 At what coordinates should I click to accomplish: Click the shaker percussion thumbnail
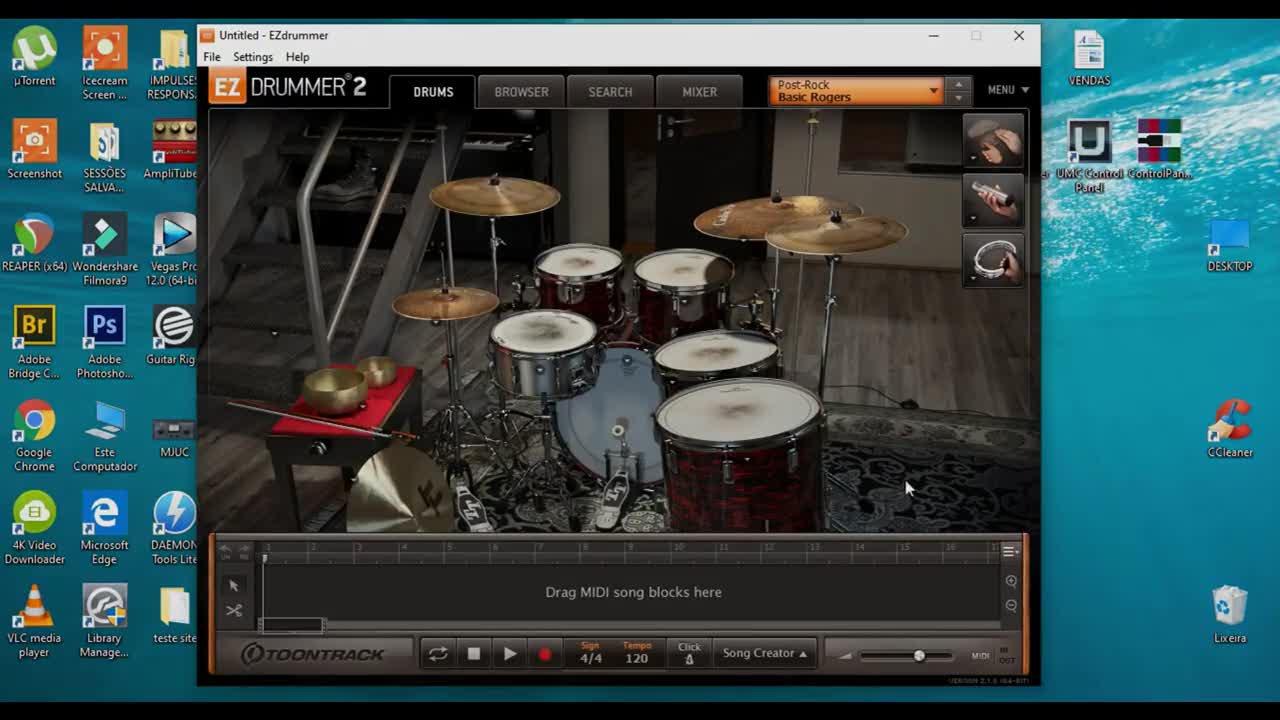pos(993,201)
